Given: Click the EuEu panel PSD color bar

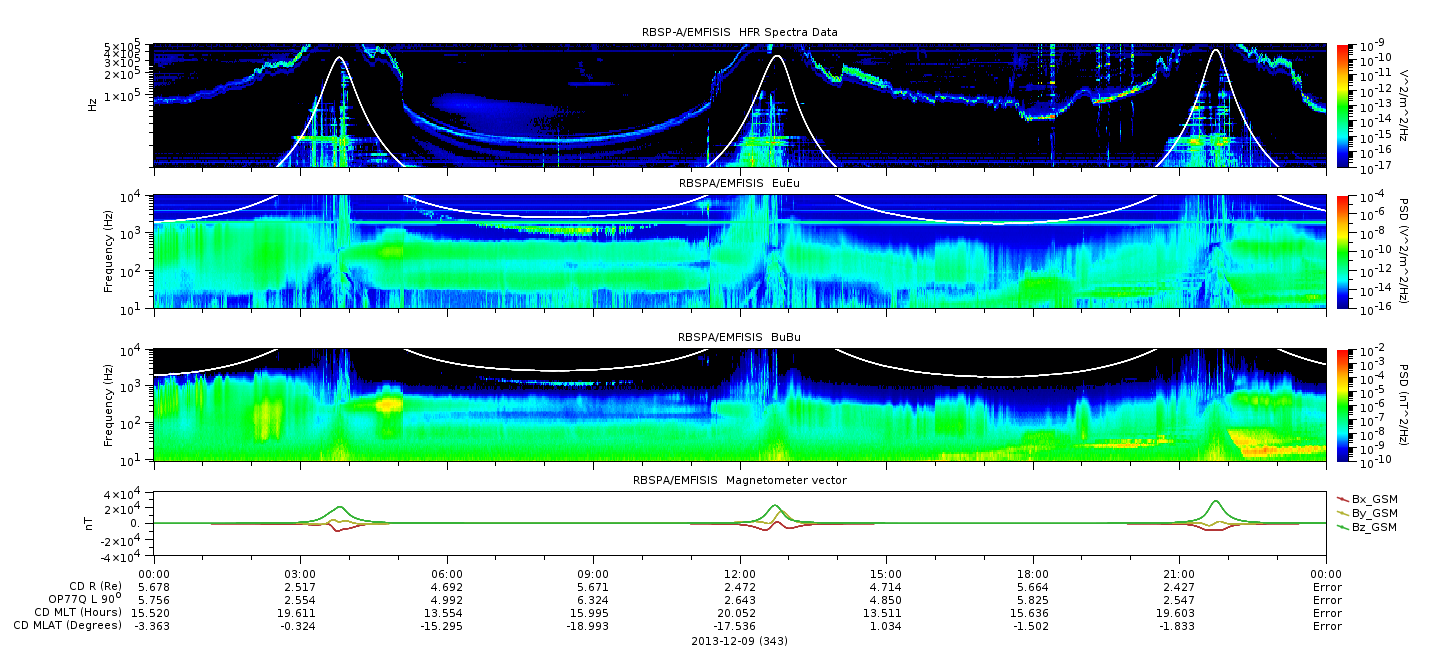Looking at the screenshot, I should 1343,251.
